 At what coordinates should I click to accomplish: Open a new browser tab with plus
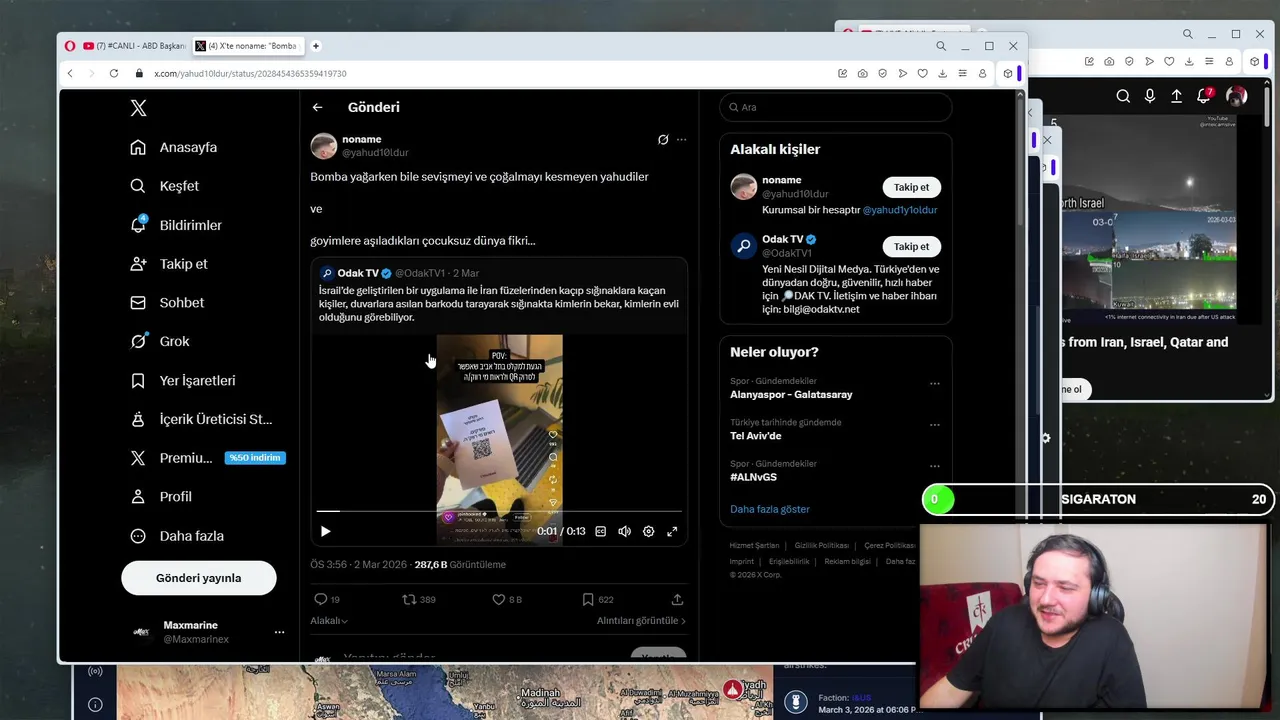(315, 46)
